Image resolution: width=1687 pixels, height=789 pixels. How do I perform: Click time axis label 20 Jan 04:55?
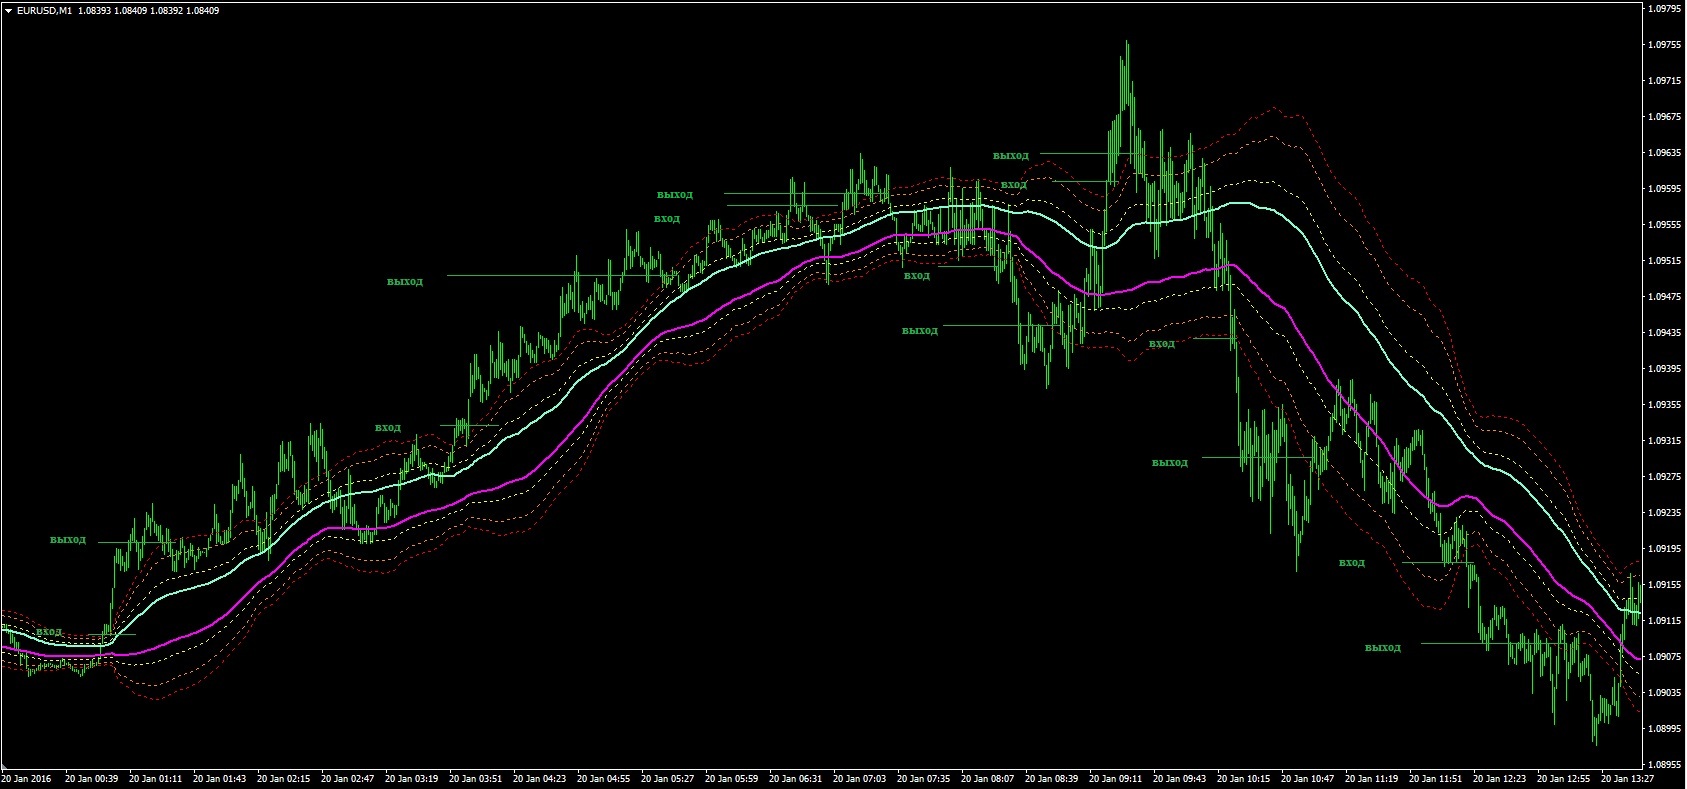[603, 778]
